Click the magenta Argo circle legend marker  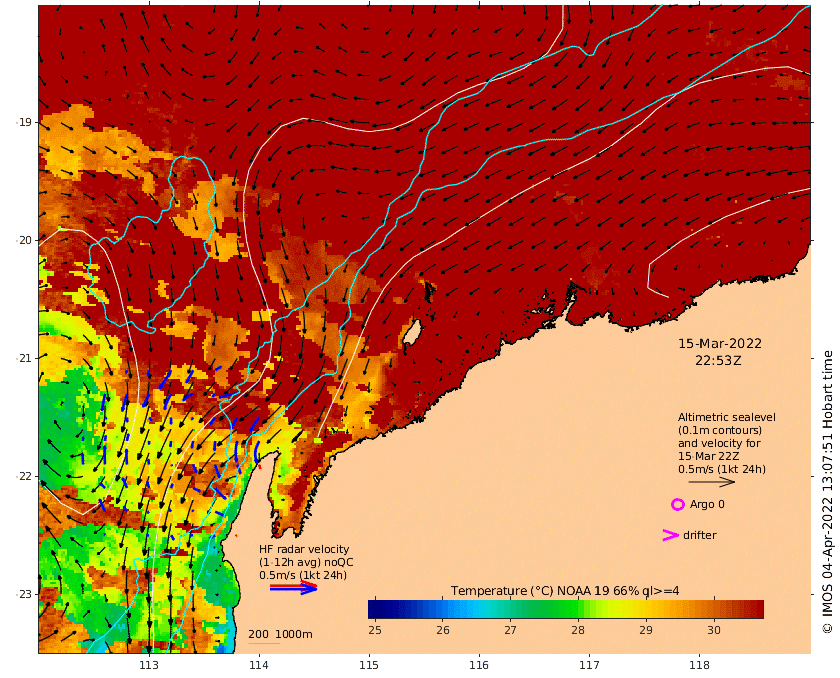coord(678,504)
